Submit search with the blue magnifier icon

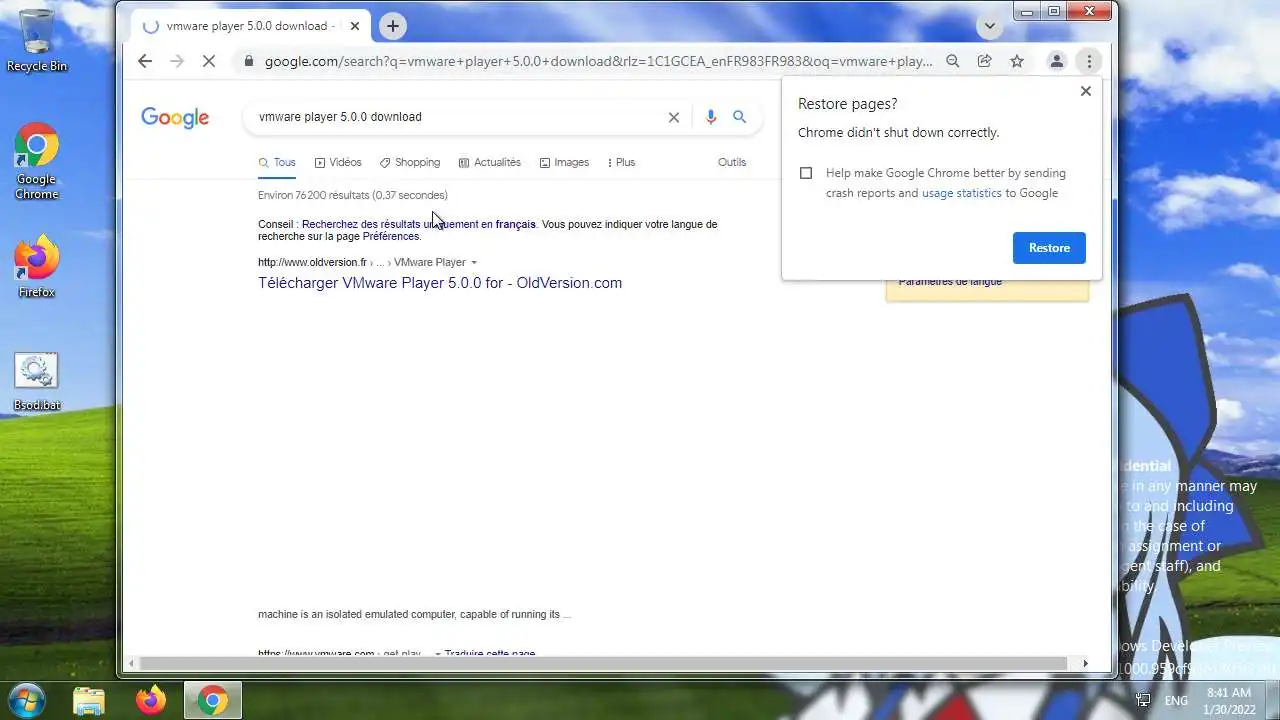click(x=740, y=117)
